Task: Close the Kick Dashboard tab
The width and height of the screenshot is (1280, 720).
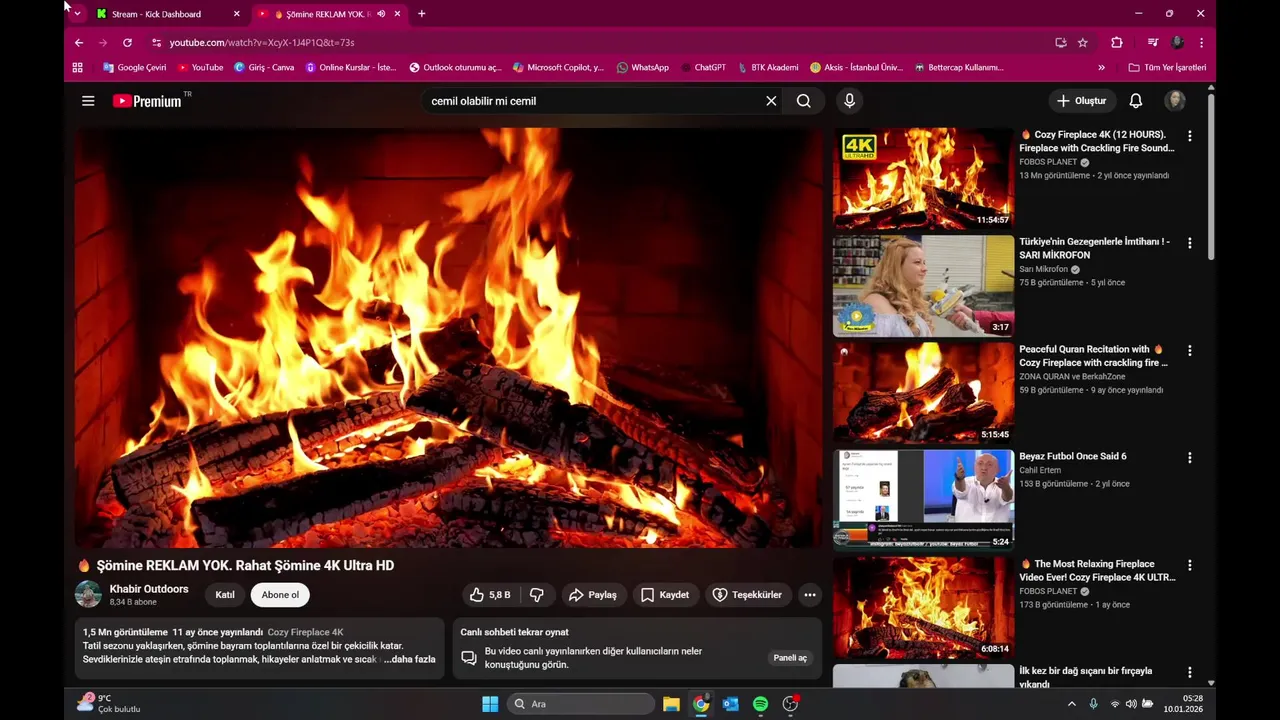Action: point(237,14)
